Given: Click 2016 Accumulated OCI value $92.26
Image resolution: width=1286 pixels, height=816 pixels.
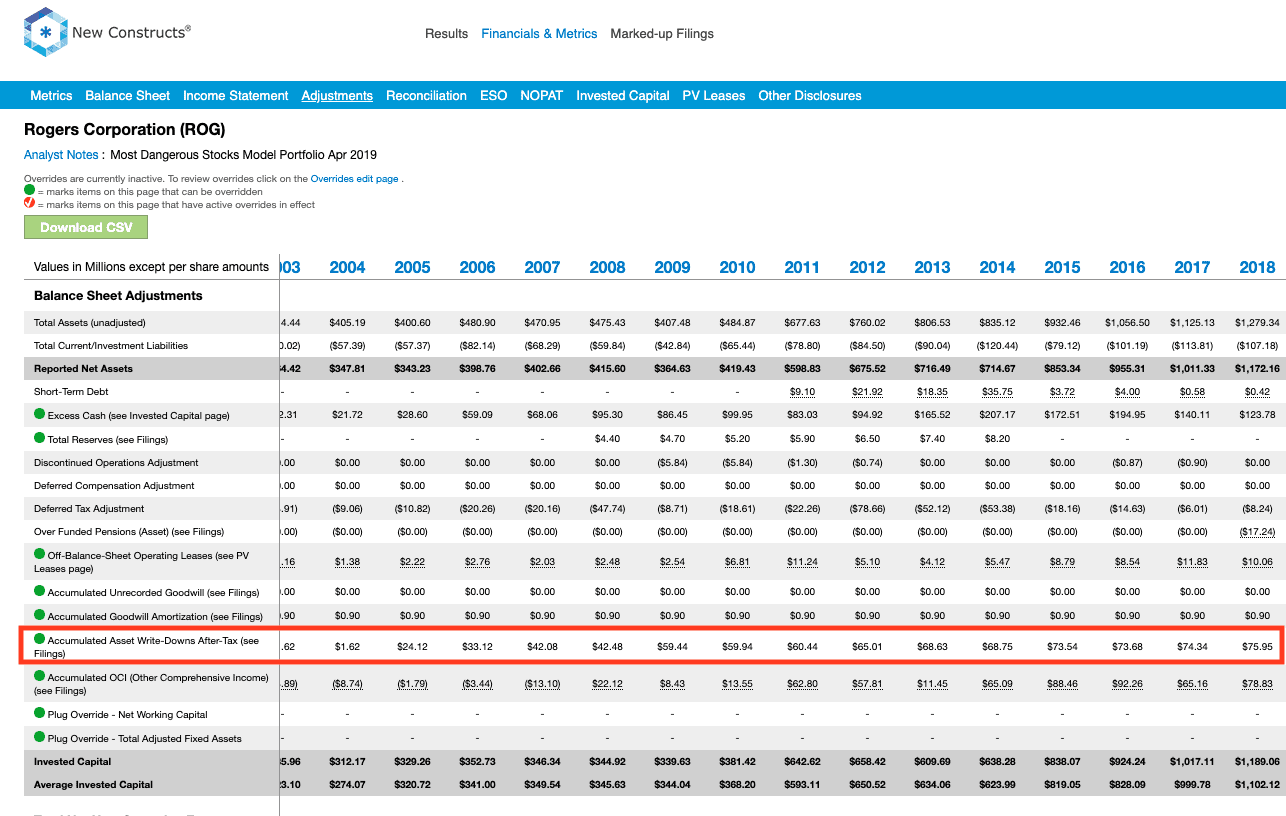Looking at the screenshot, I should point(1127,684).
